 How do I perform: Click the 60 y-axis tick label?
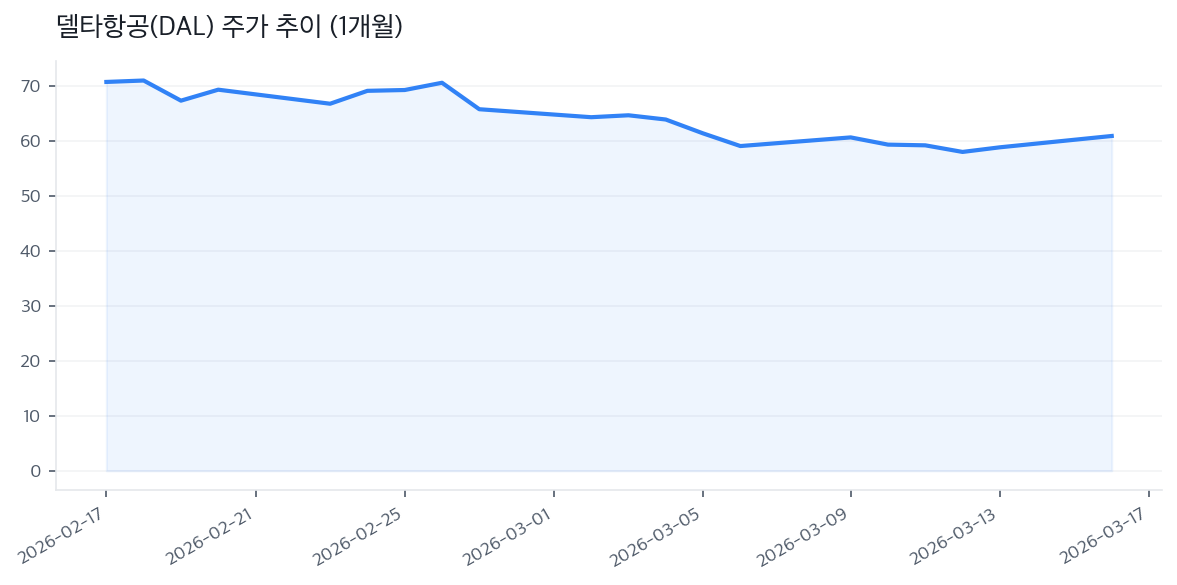30,141
